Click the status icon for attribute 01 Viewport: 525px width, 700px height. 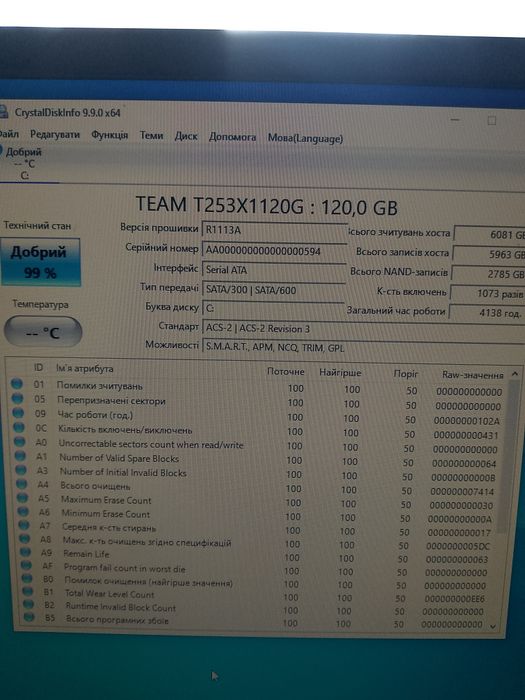point(17,383)
